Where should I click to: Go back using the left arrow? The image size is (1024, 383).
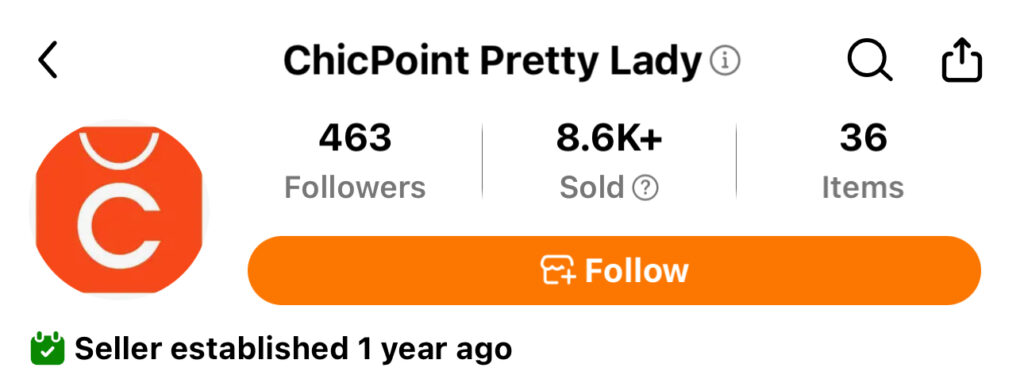point(48,60)
